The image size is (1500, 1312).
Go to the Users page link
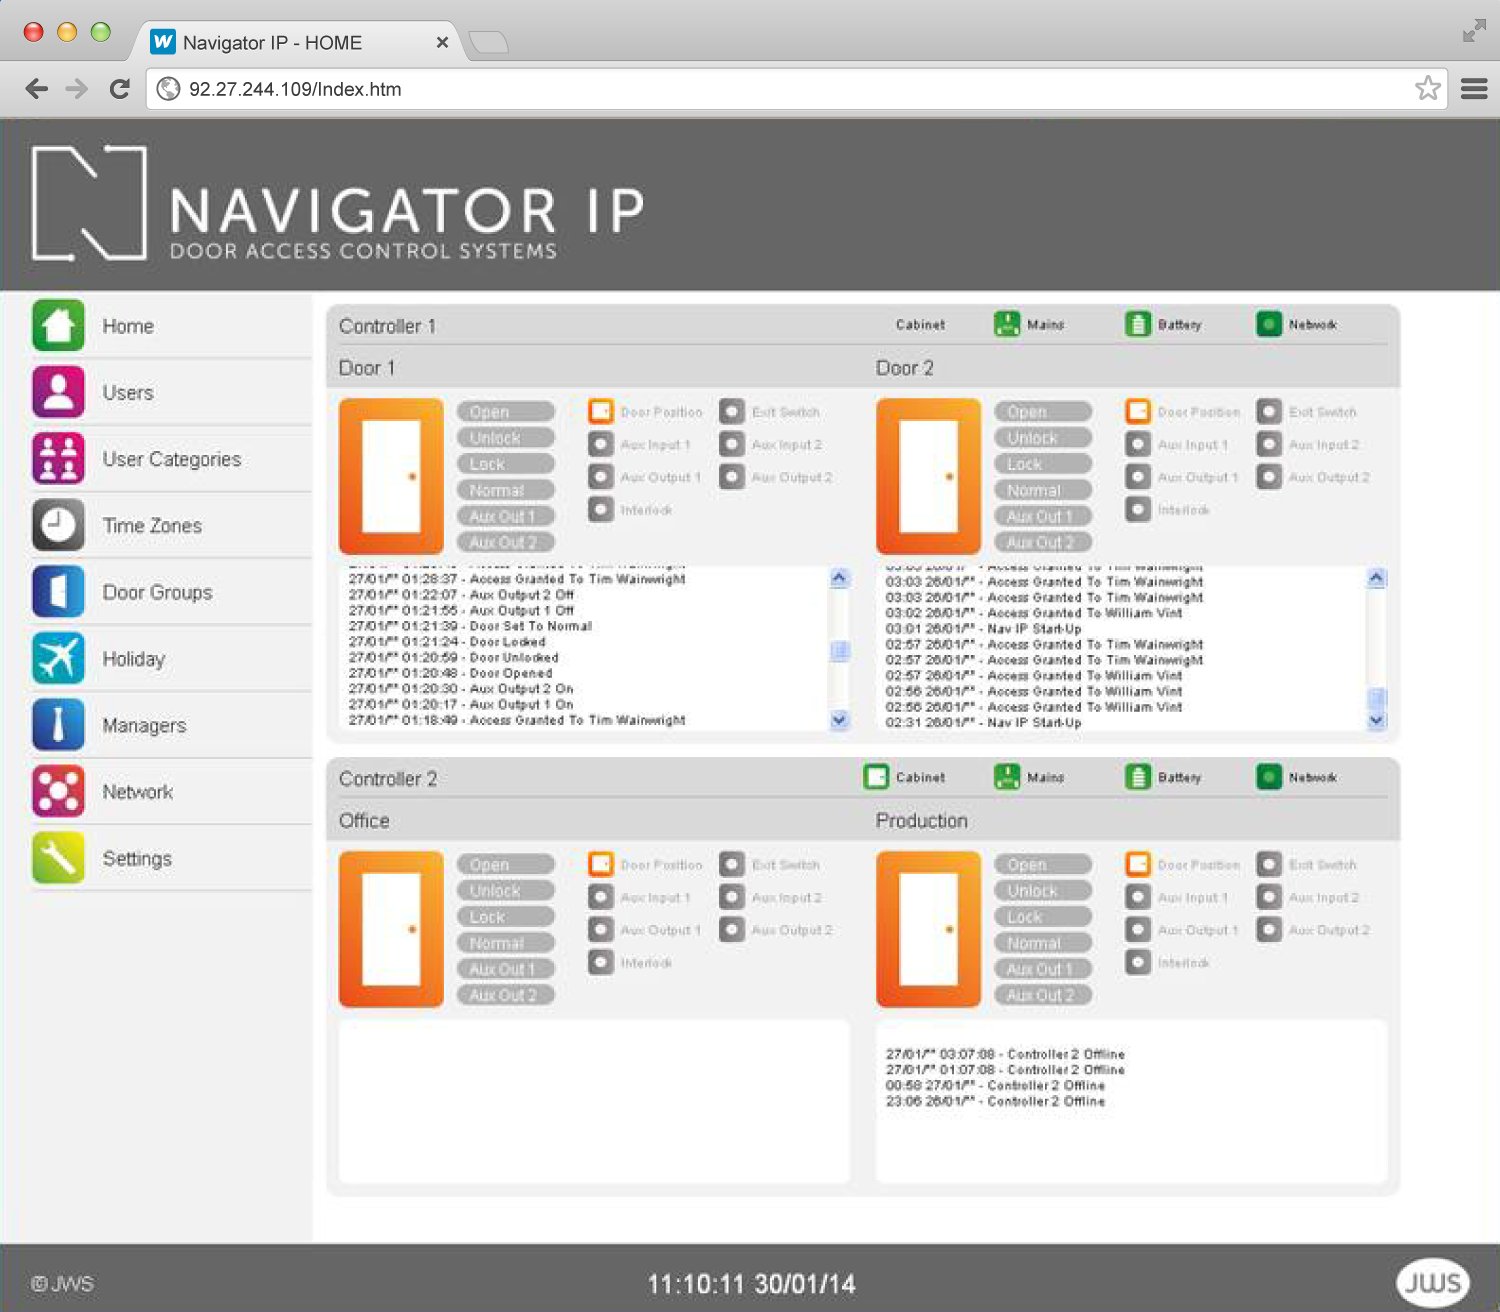(x=128, y=393)
